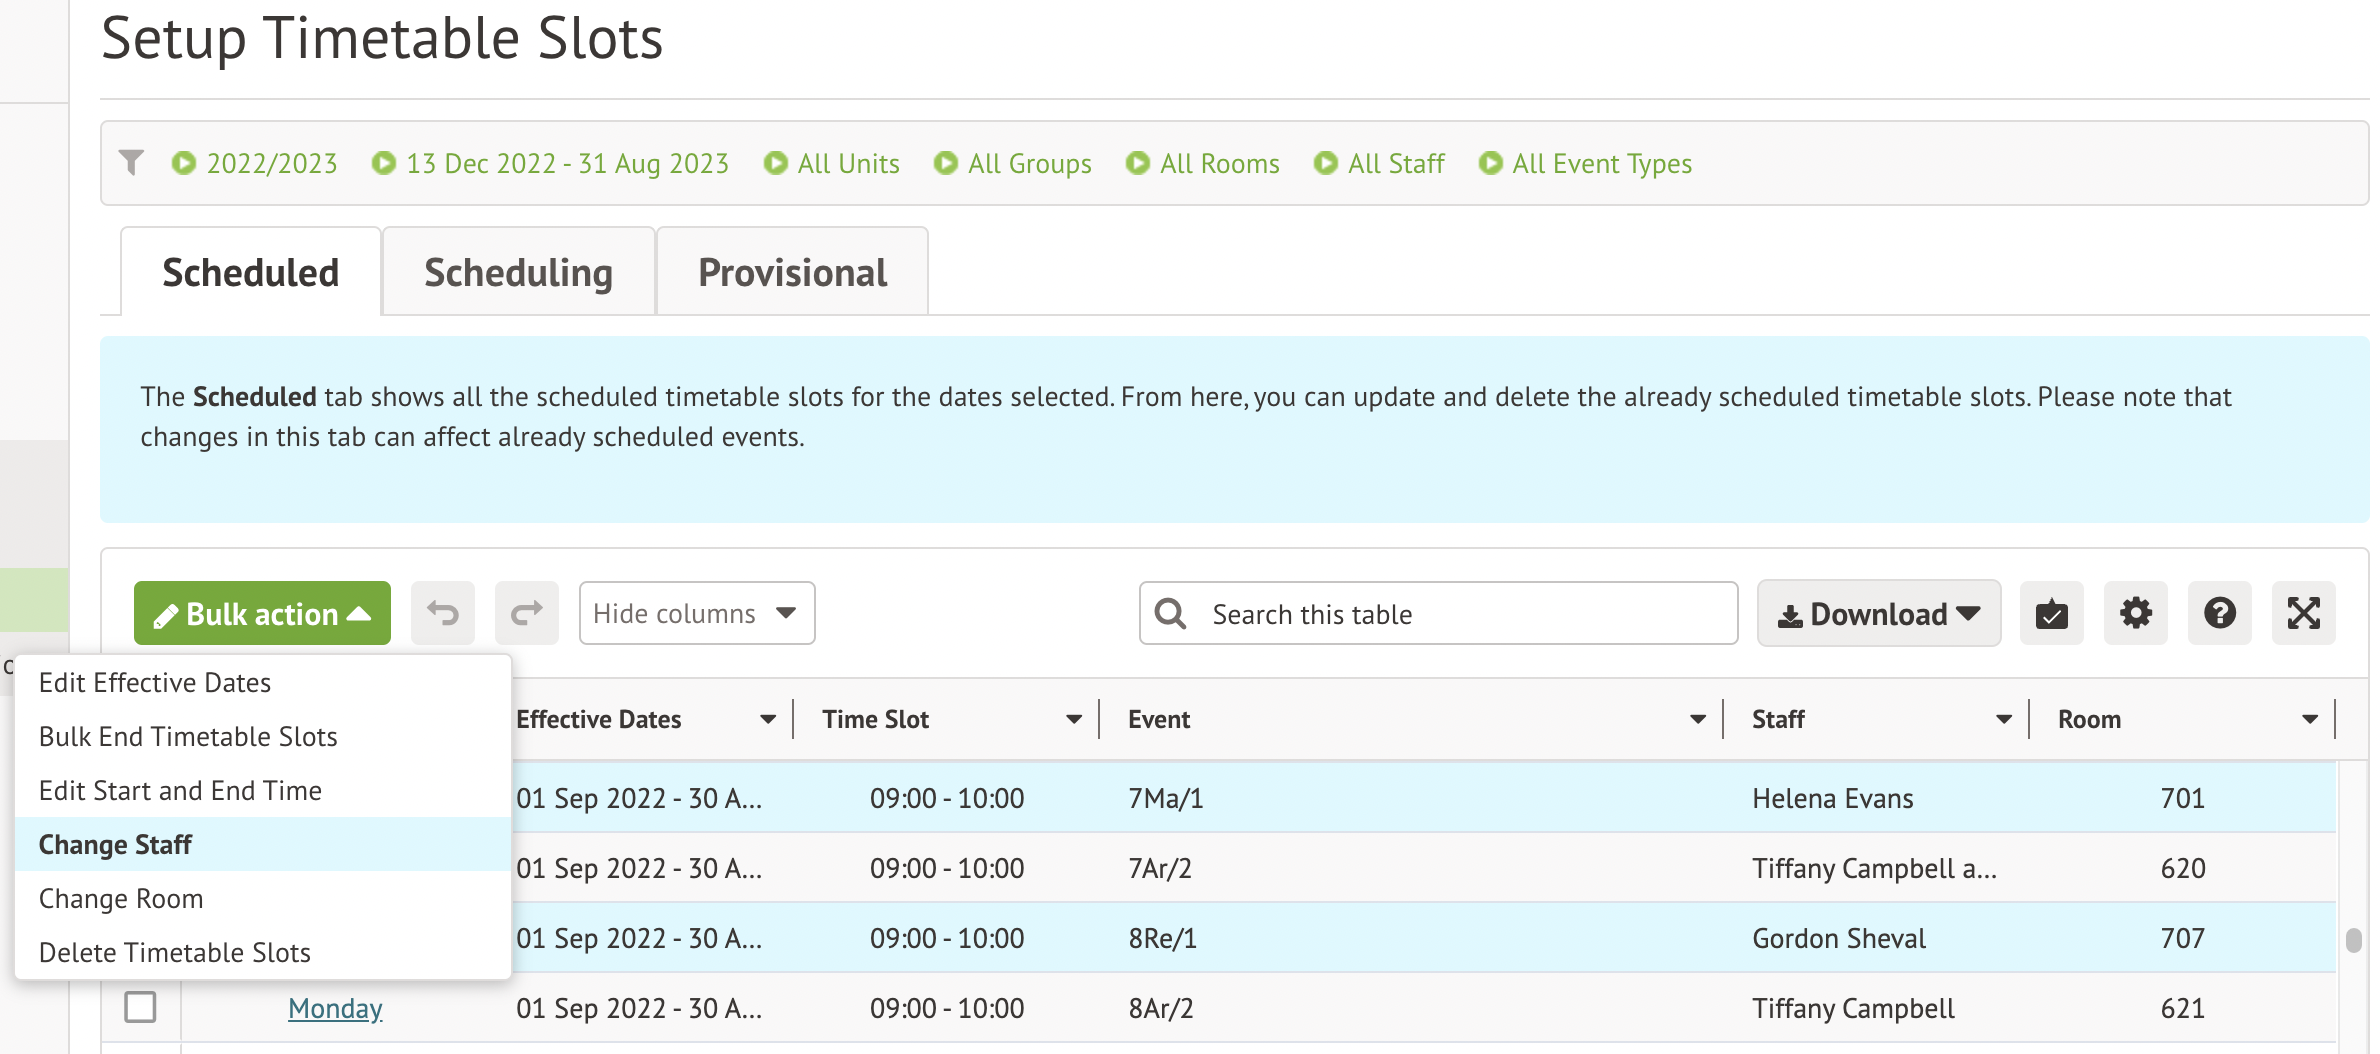Viewport: 2380px width, 1054px height.
Task: Expand the Time Slot column menu arrow
Action: tap(1073, 719)
